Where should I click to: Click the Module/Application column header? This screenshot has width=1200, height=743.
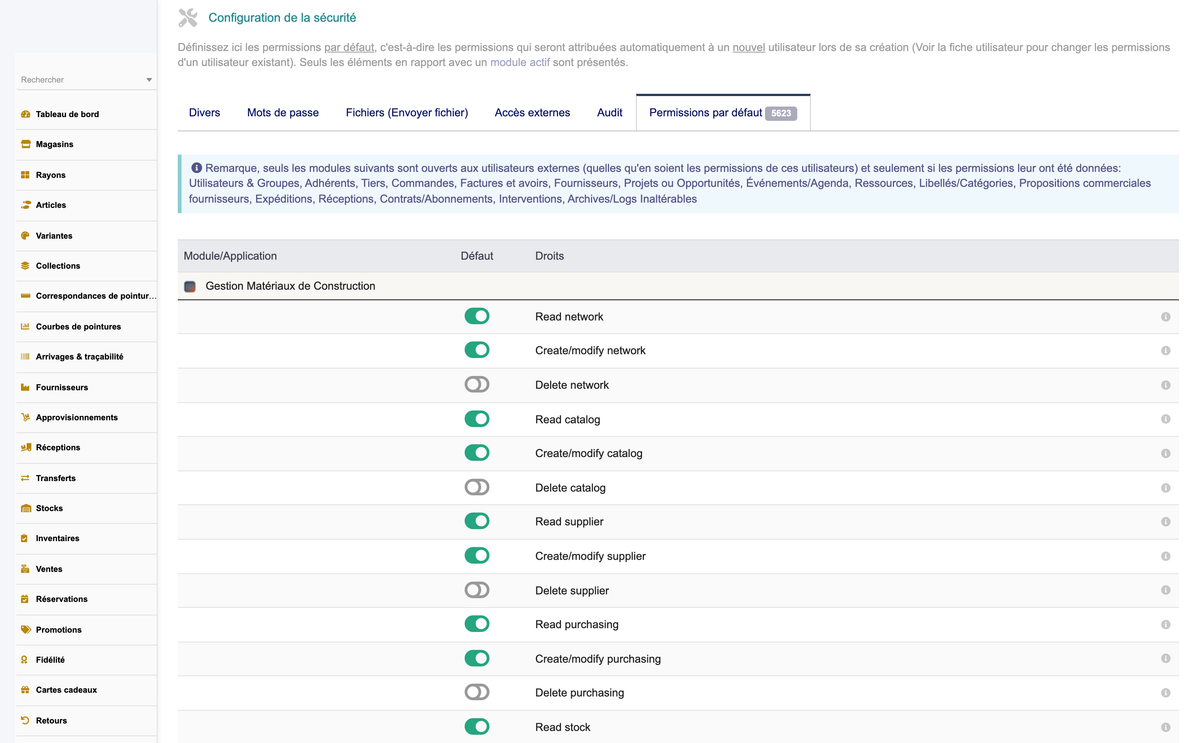230,256
